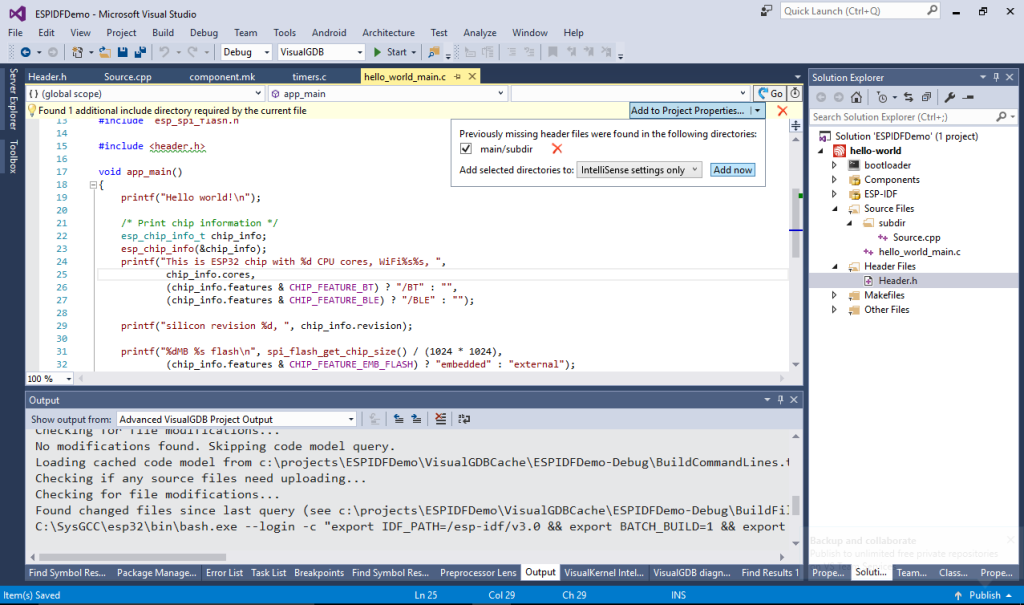The width and height of the screenshot is (1024, 605).
Task: Click the Undo toolbar icon
Action: point(165,52)
